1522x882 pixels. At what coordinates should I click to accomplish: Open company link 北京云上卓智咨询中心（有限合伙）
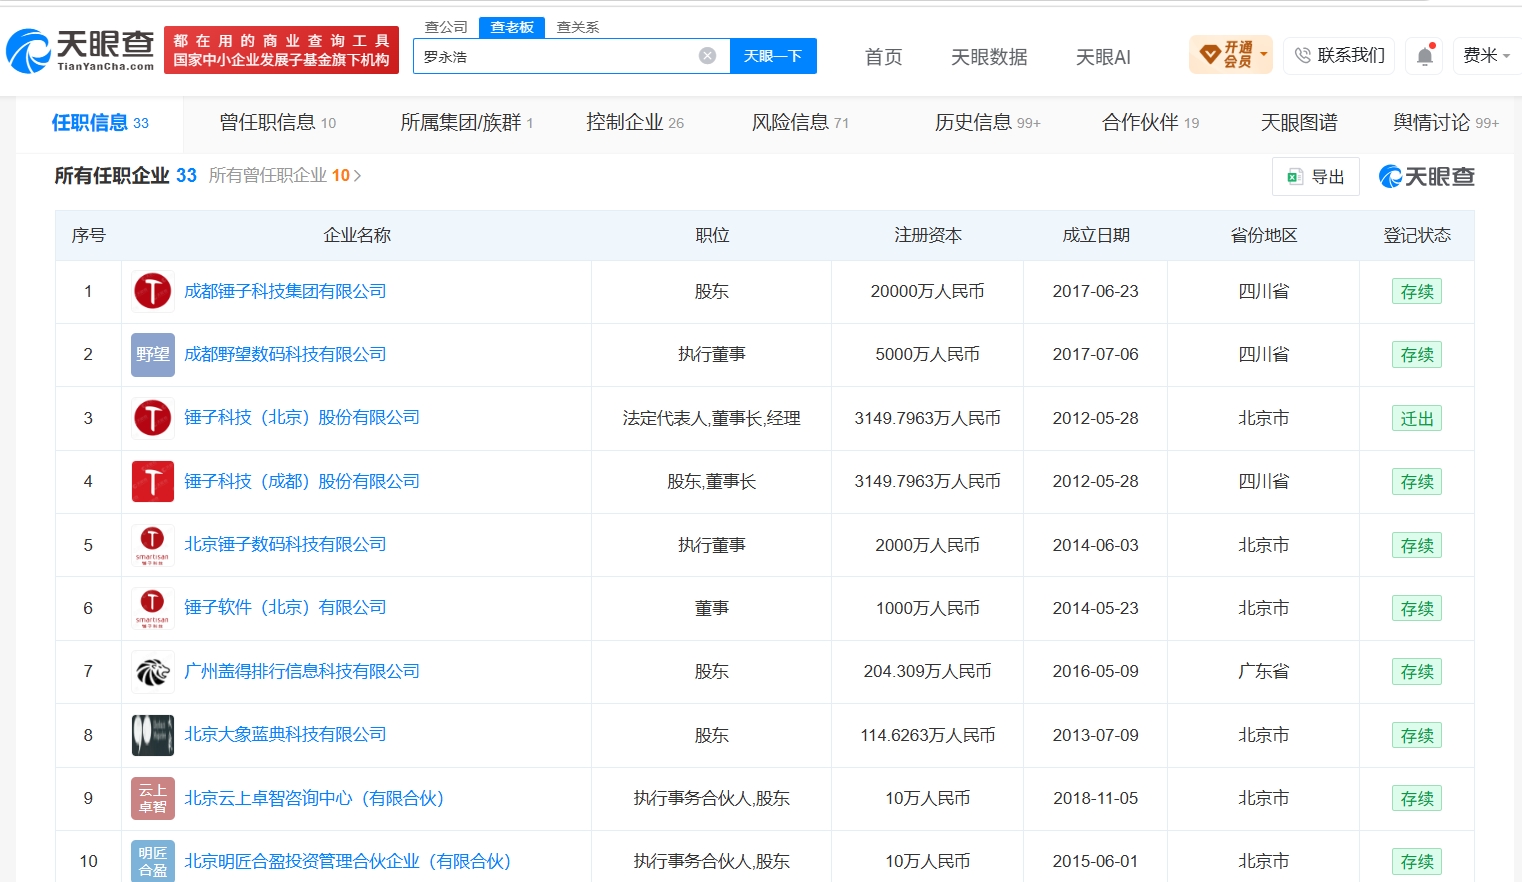pos(314,798)
